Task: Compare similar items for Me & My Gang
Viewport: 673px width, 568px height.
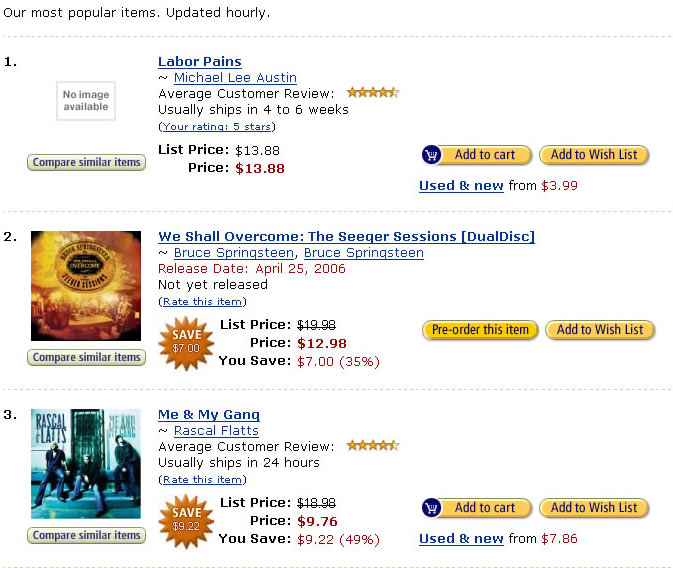Action: (x=86, y=536)
